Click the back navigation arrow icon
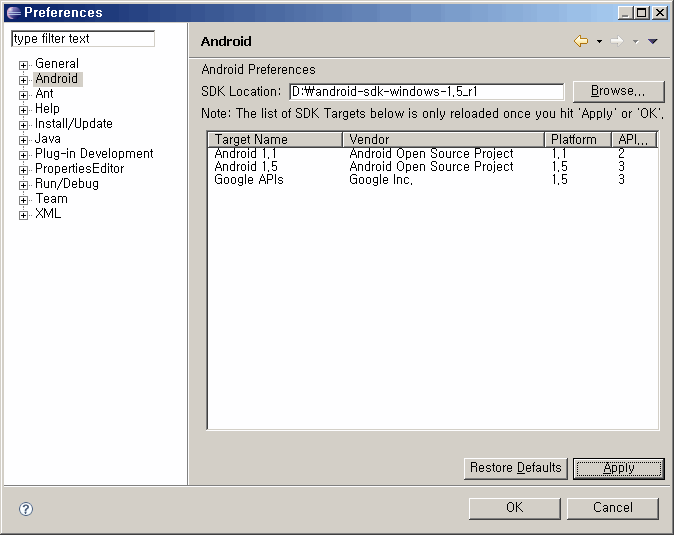The height and width of the screenshot is (535, 674). pos(580,41)
